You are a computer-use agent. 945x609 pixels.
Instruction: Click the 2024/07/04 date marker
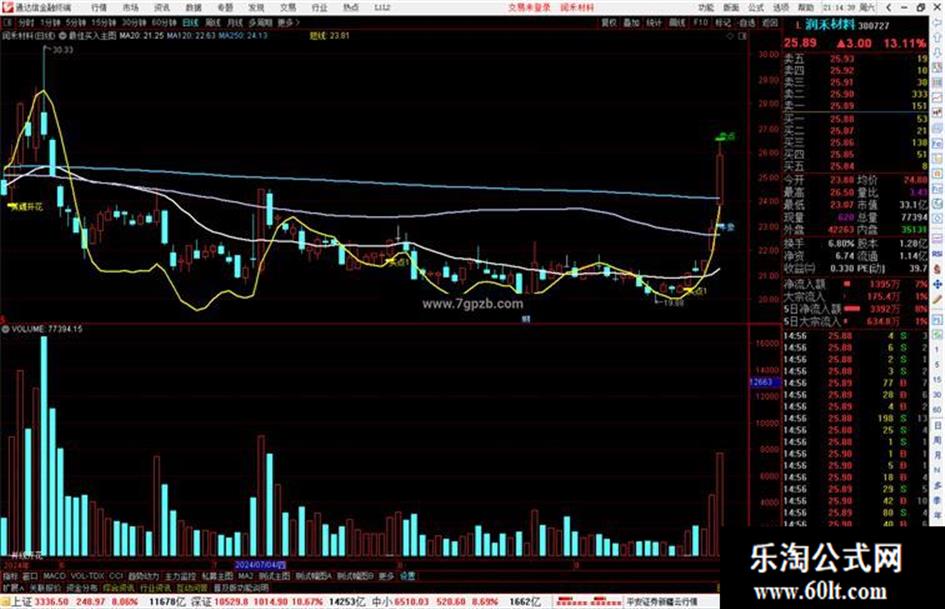pos(260,565)
